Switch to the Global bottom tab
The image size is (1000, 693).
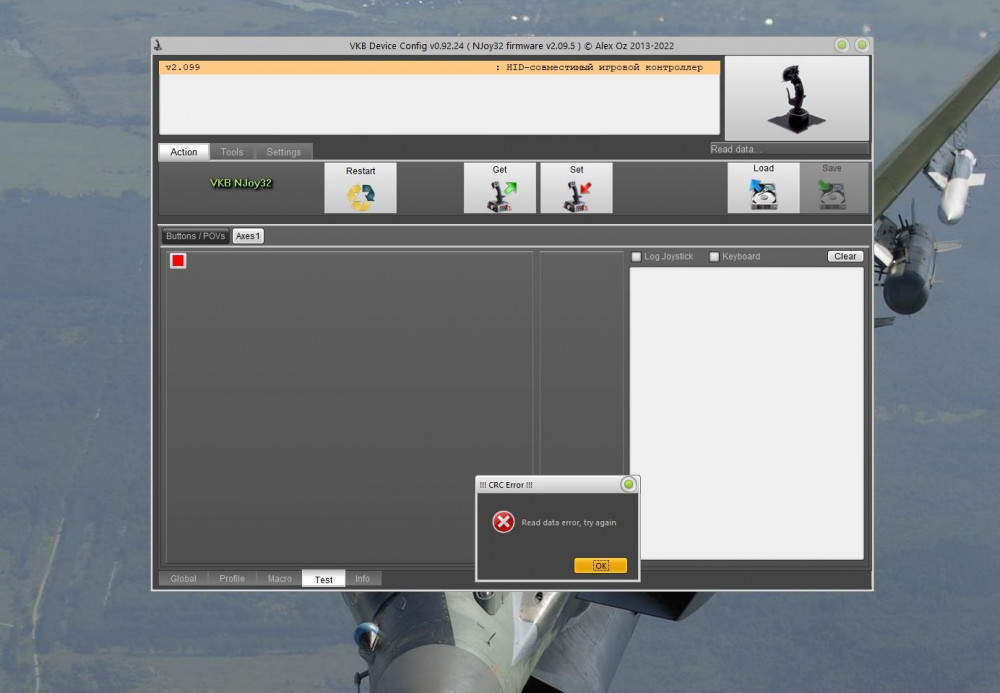click(183, 578)
